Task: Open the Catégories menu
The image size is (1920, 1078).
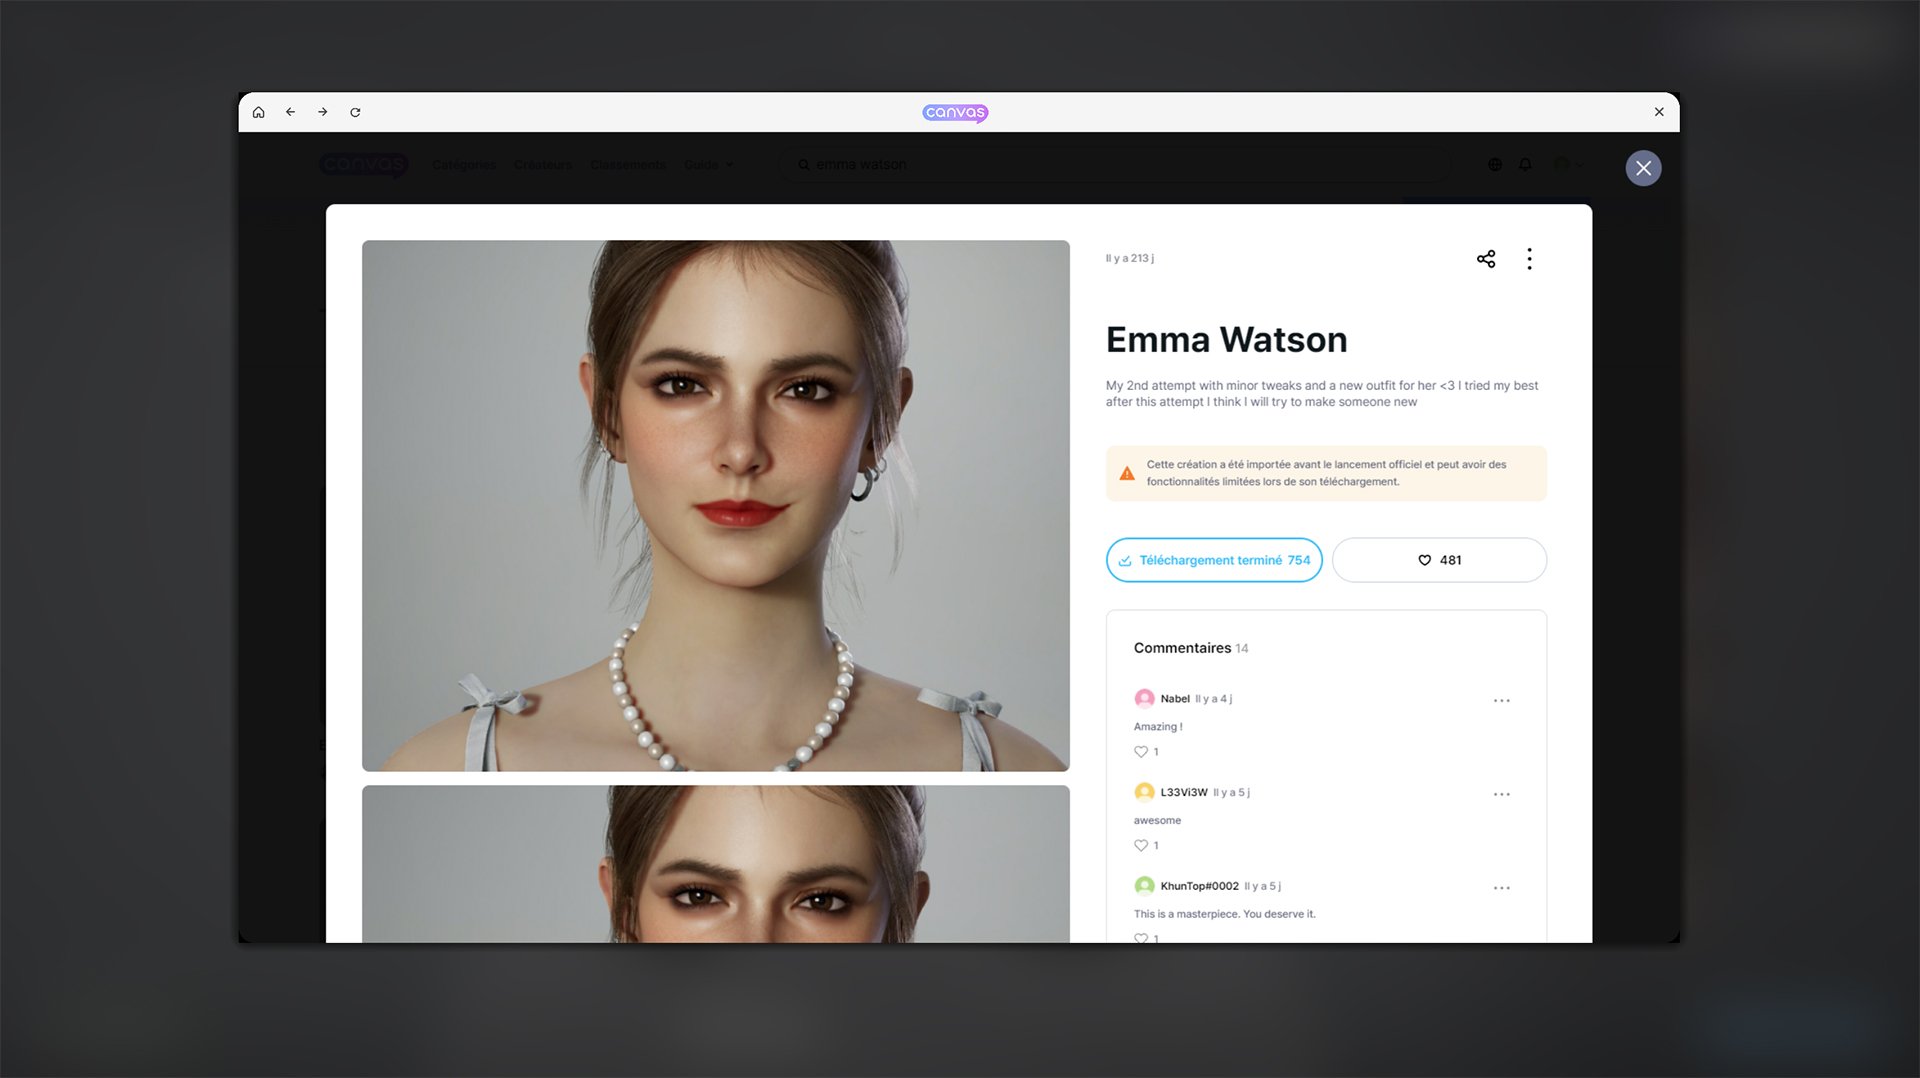Action: click(x=464, y=165)
